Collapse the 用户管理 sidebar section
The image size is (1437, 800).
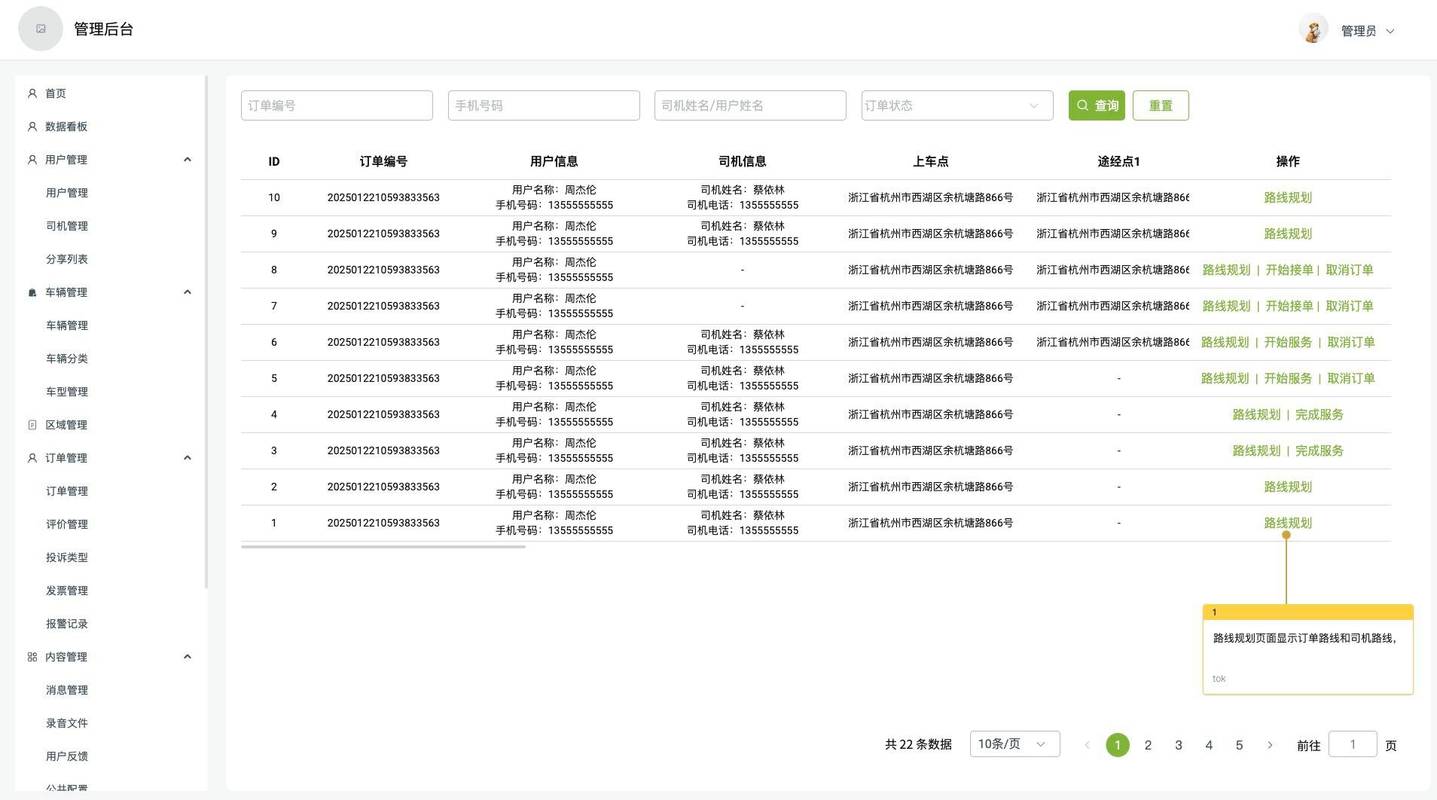[186, 157]
